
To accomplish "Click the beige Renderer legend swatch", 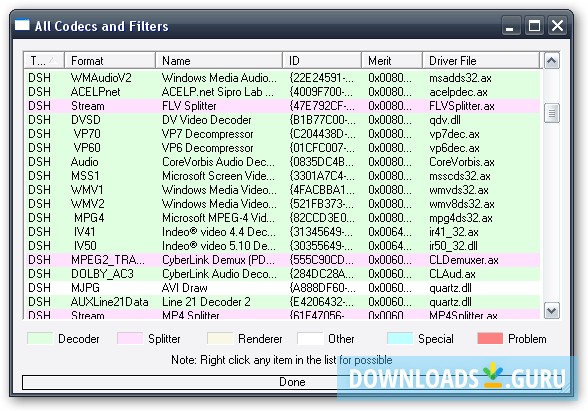I will (220, 338).
